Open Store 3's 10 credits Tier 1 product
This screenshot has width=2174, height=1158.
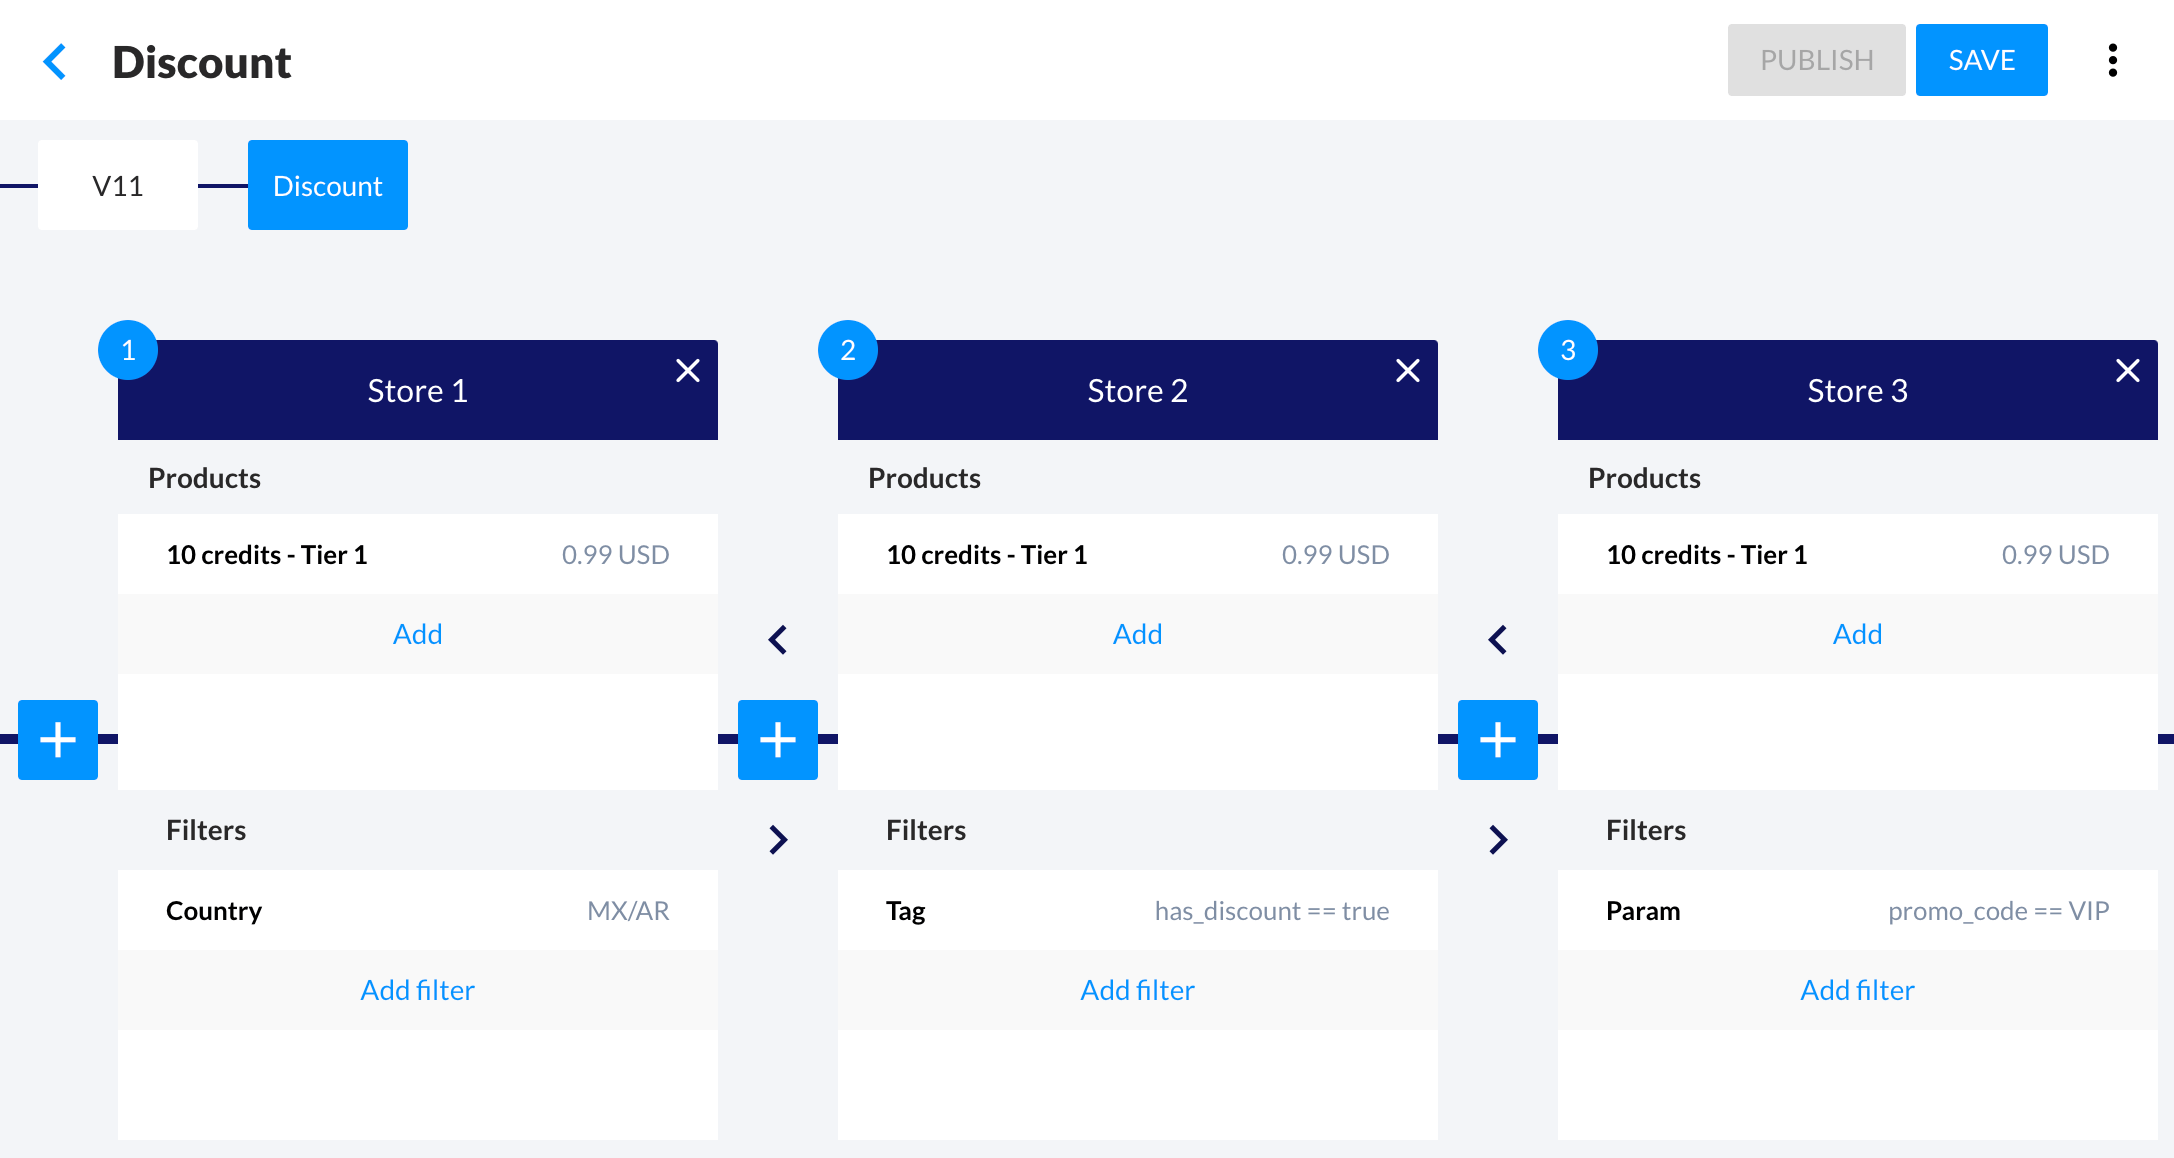tap(1857, 555)
